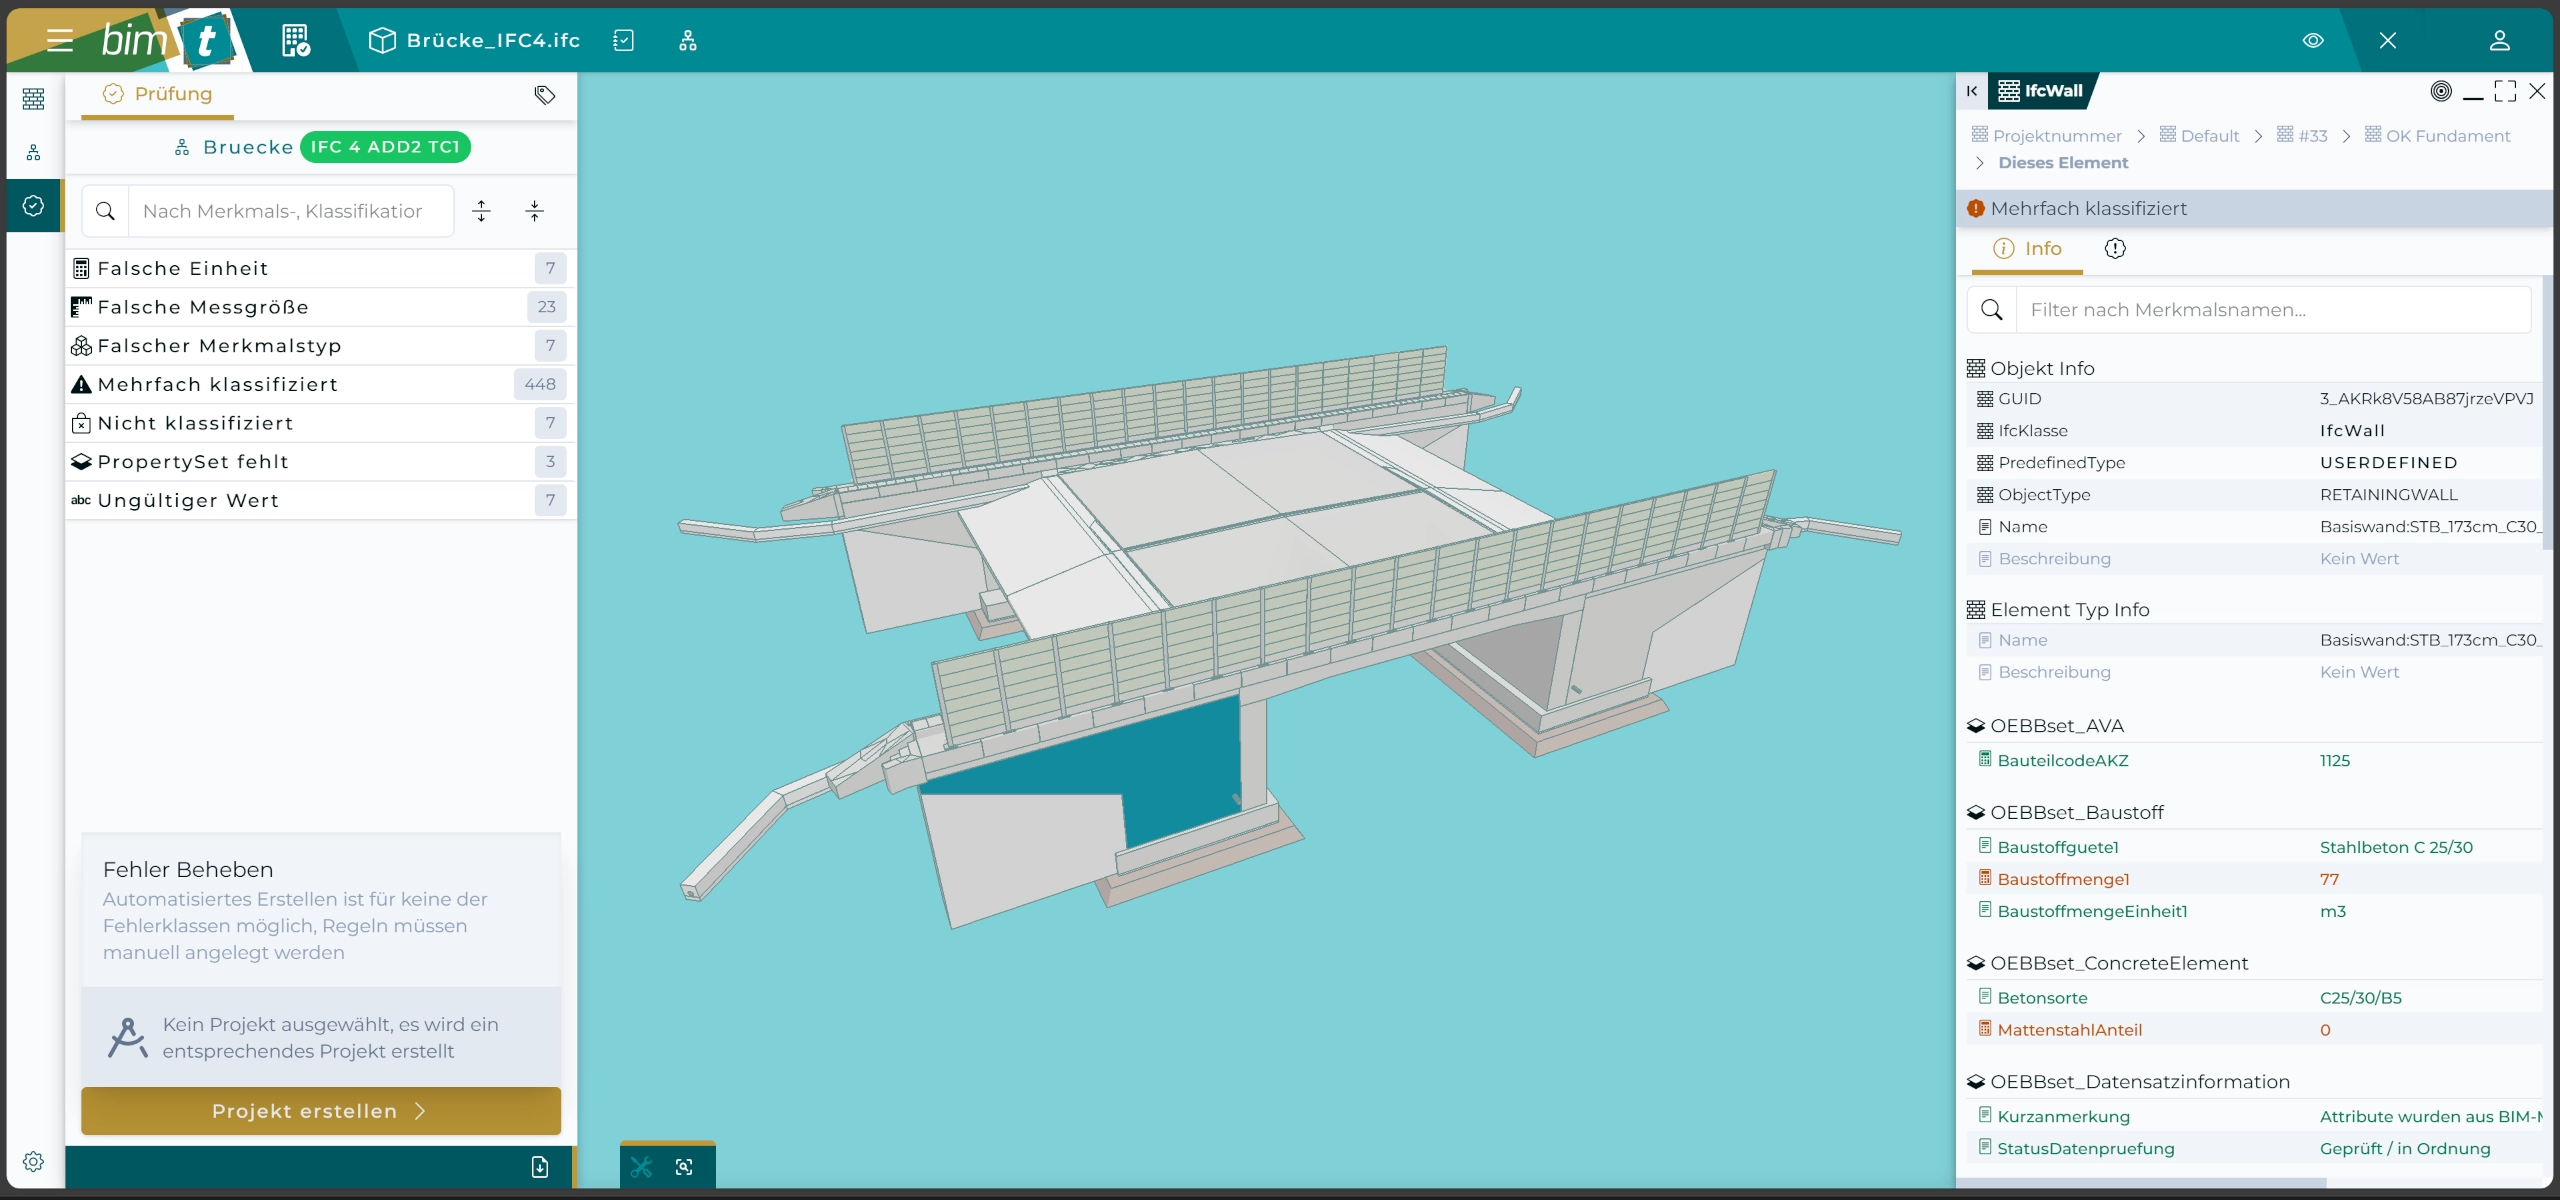This screenshot has width=2560, height=1200.
Task: Open the warnings tab next to Info
Action: tap(2115, 249)
